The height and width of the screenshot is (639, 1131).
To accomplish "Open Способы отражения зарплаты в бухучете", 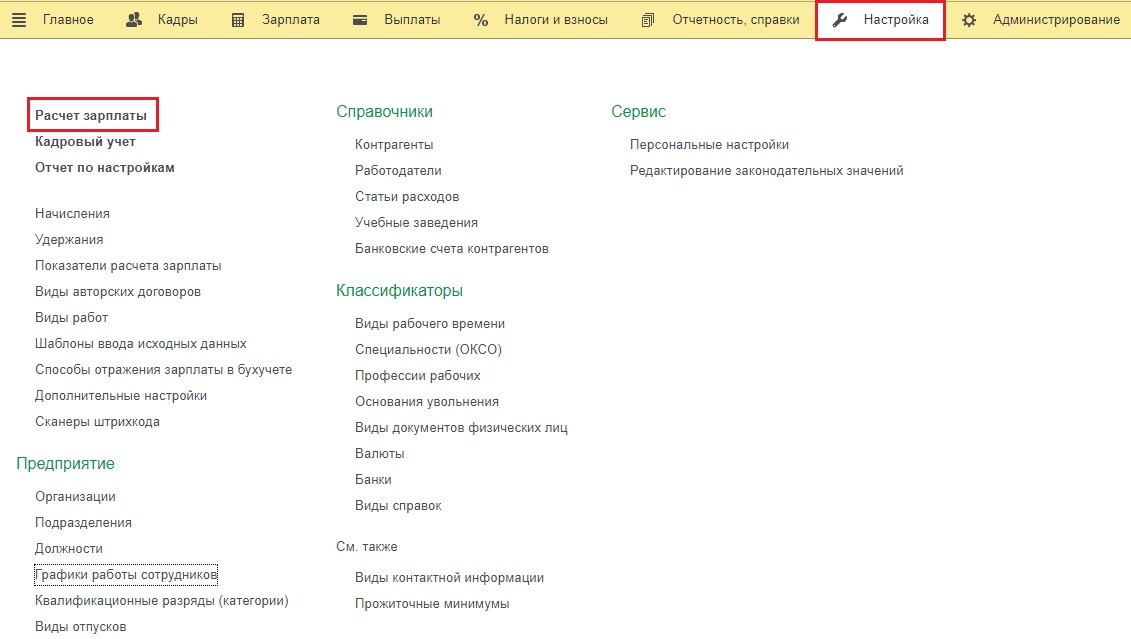I will pyautogui.click(x=164, y=369).
